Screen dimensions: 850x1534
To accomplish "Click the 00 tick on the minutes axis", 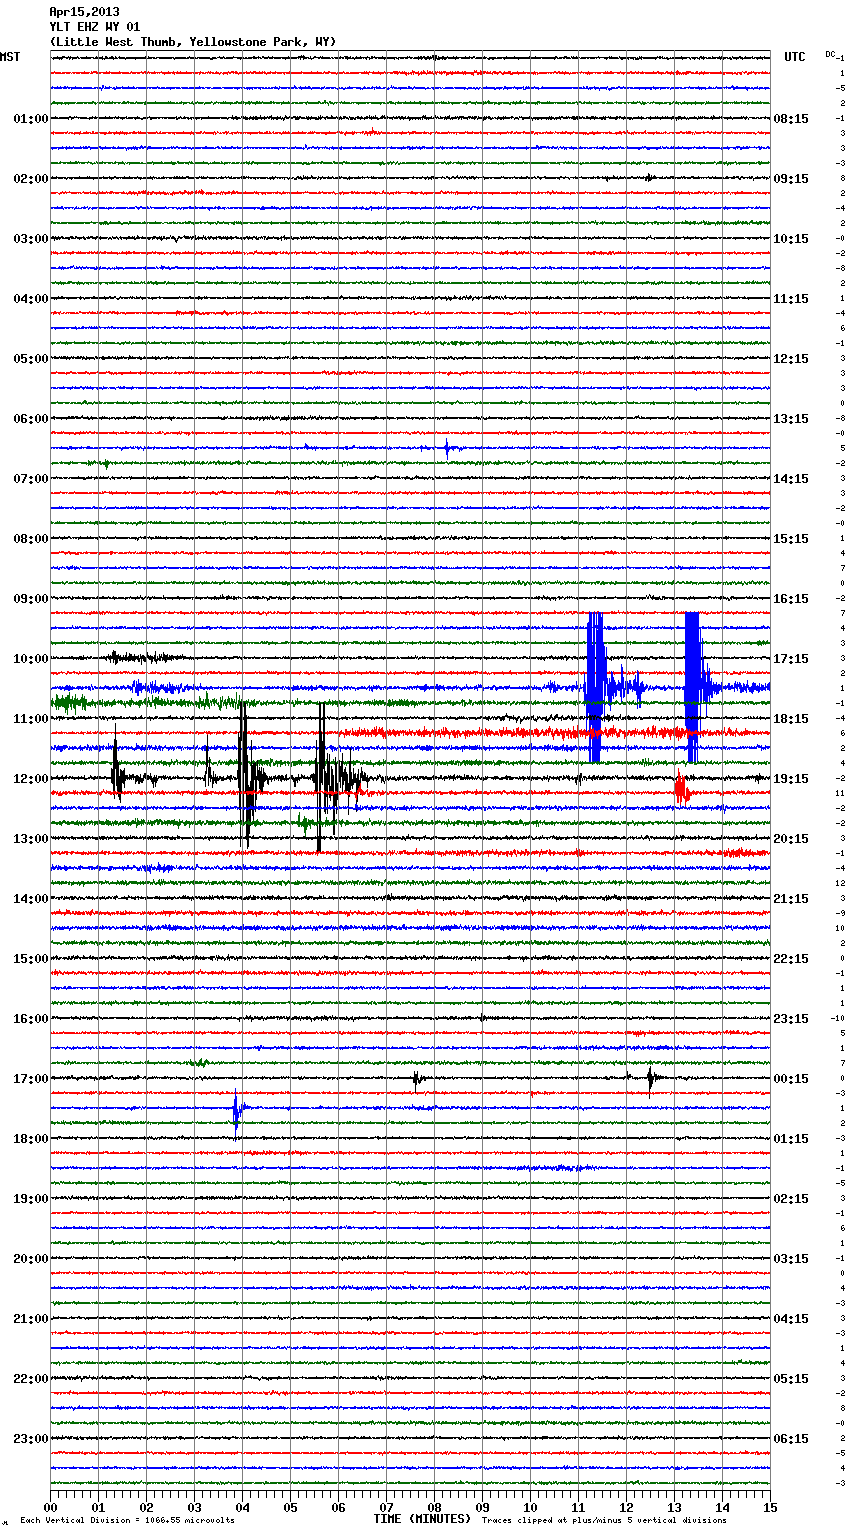I will 50,1507.
